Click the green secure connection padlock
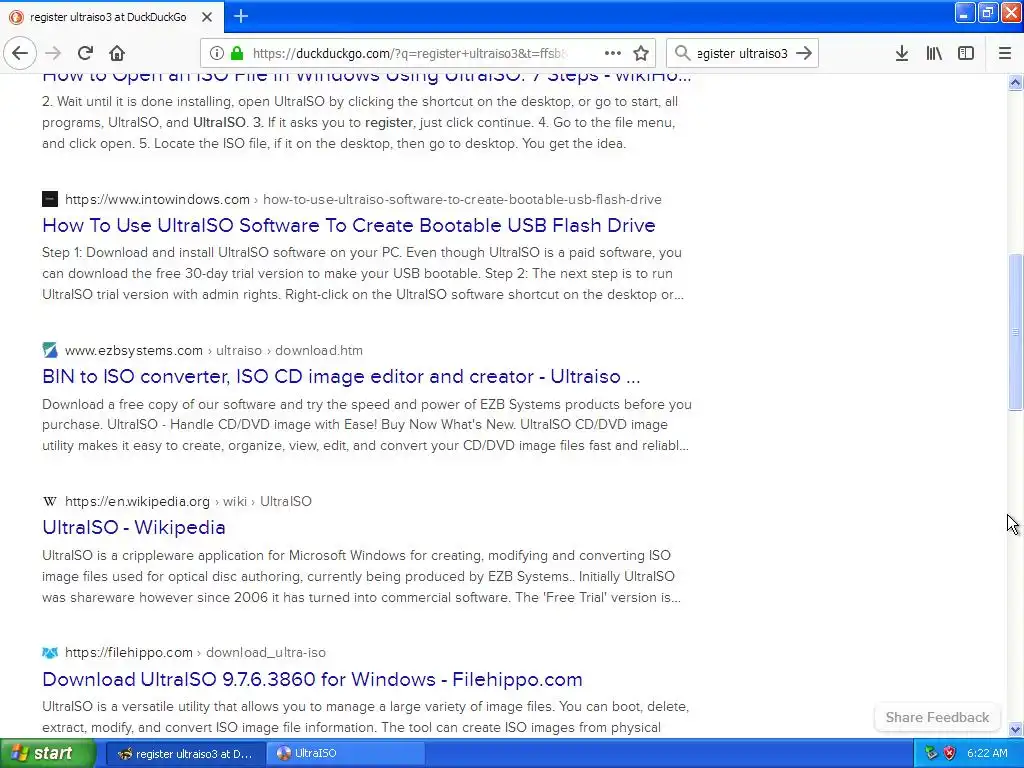Screen dimensions: 1024x768 pyautogui.click(x=237, y=53)
